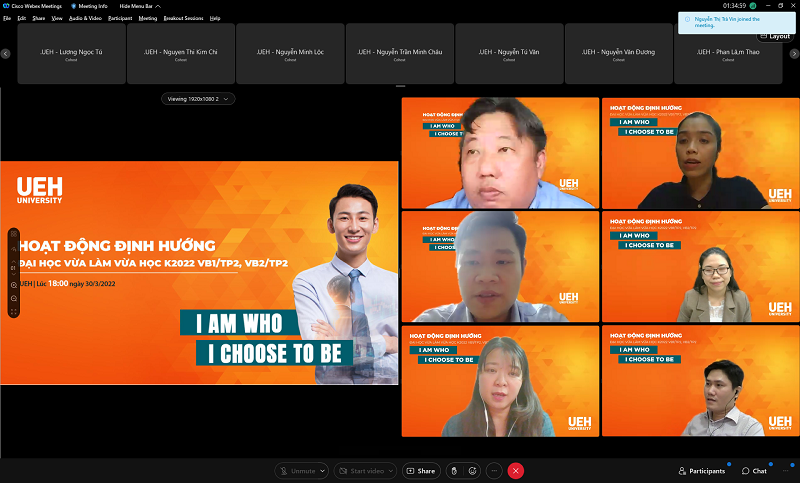Expand the Viewing 1920x1080 2 dropdown
This screenshot has height=483, width=800.
click(198, 99)
